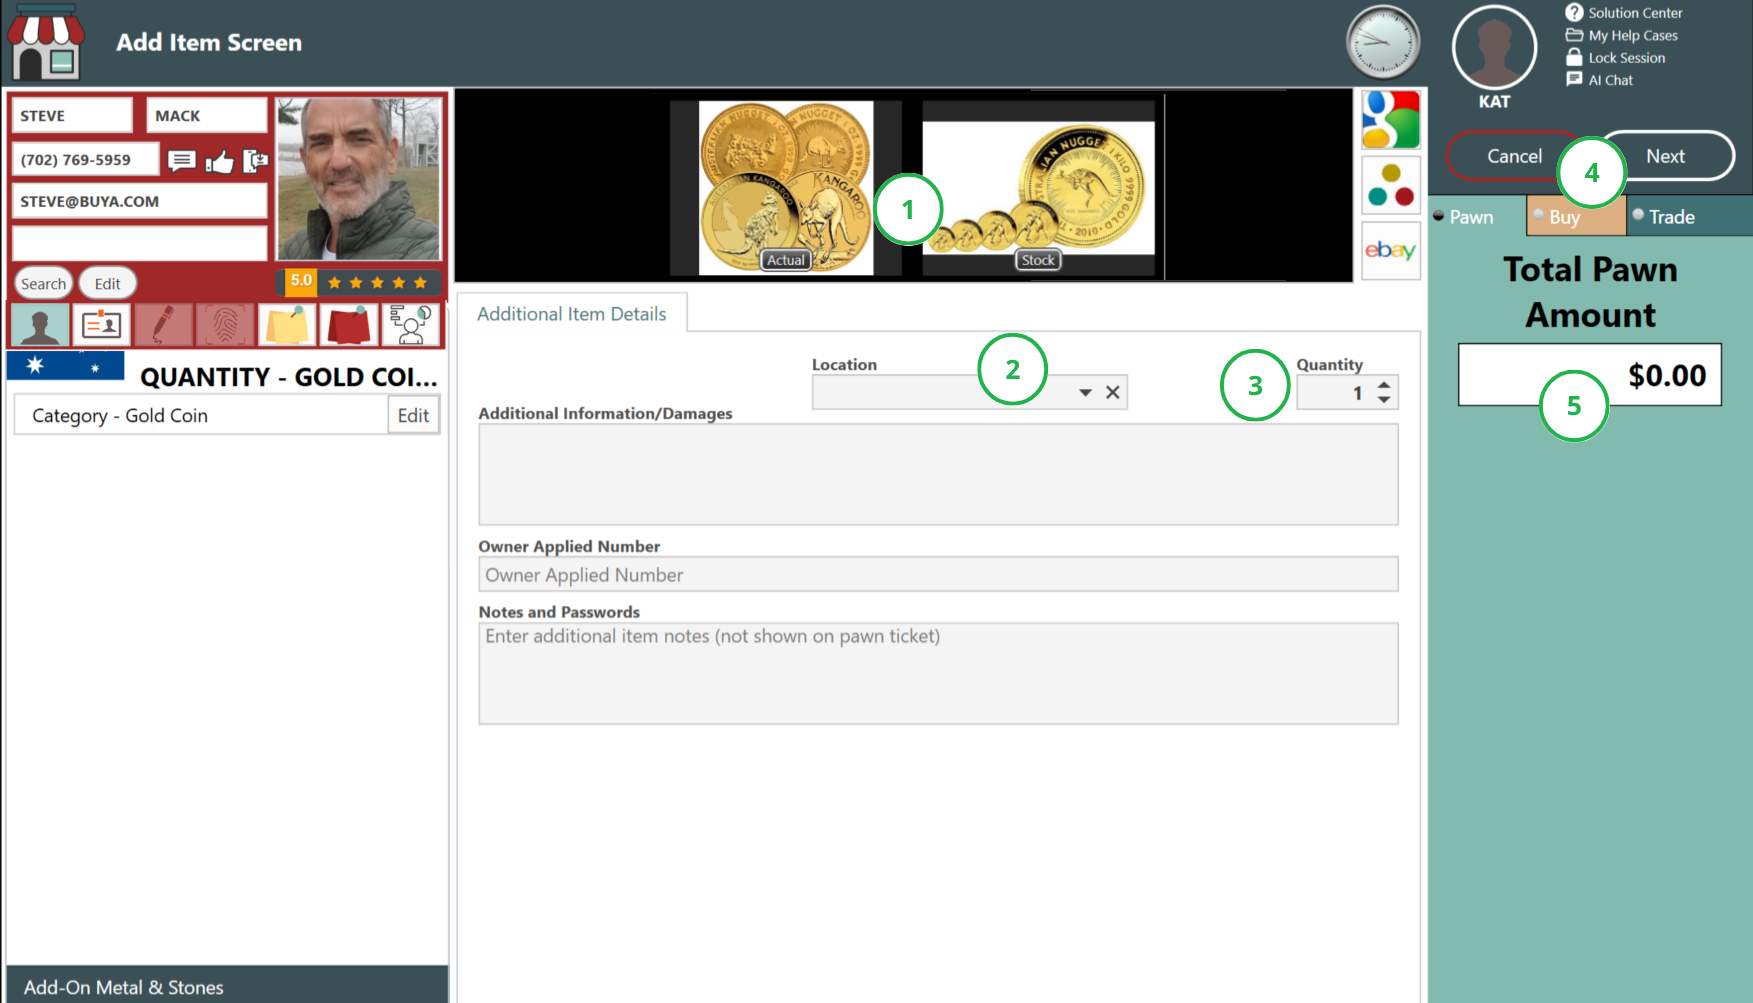Switch to Additional Item Details tab

[x=571, y=314]
